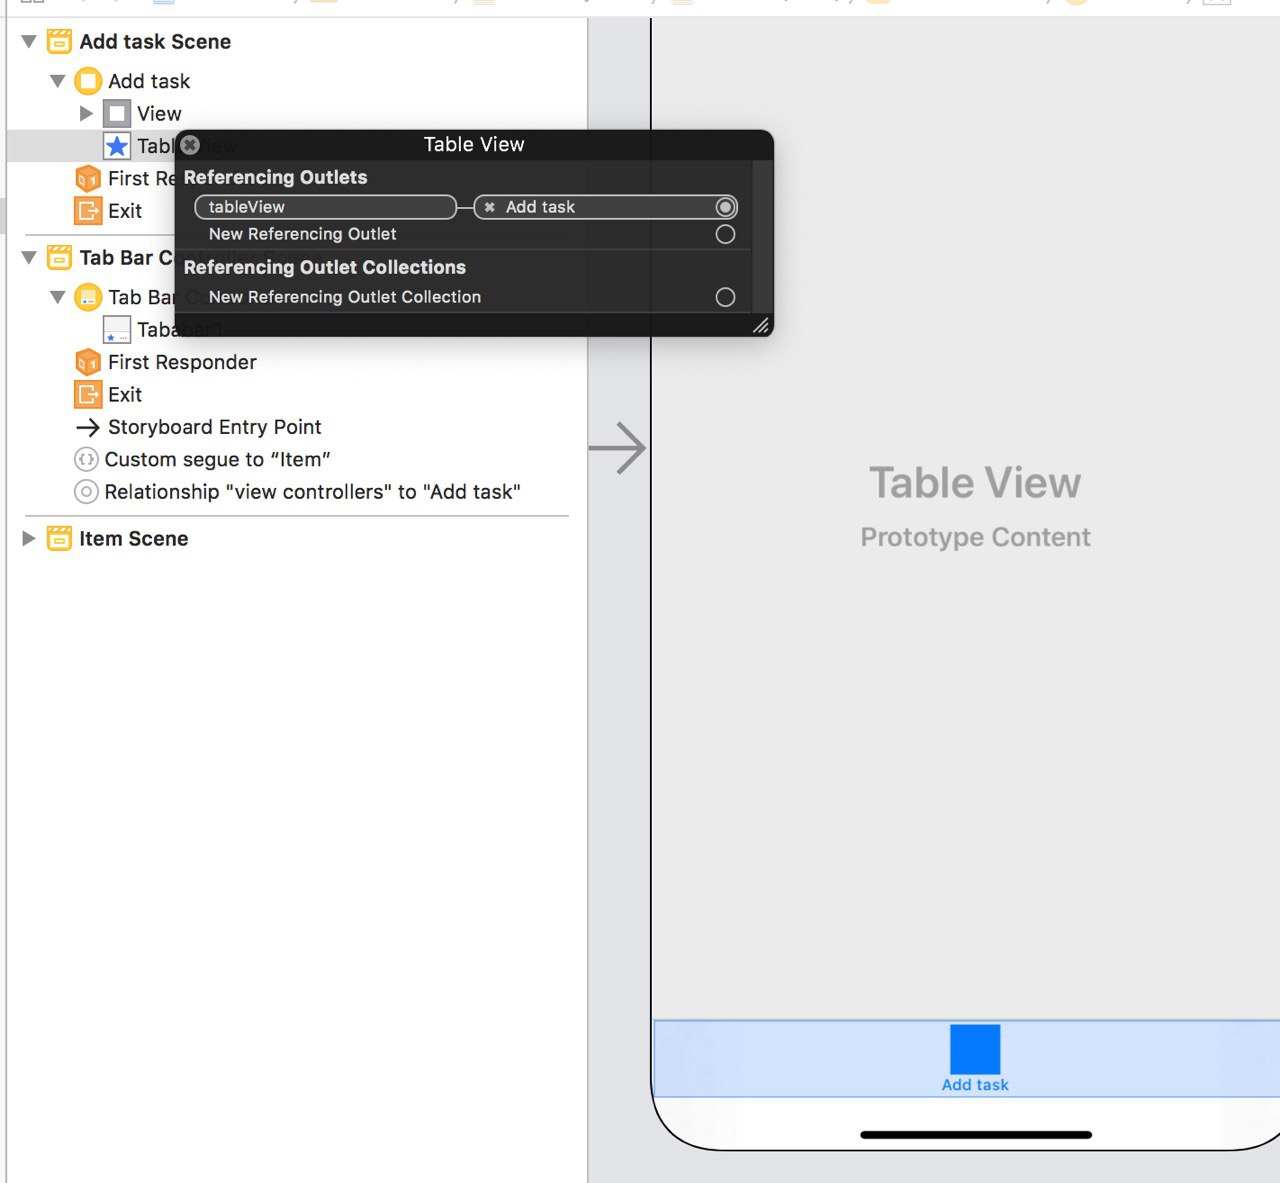Expand the Item Scene triangle
The image size is (1280, 1183).
tap(29, 539)
